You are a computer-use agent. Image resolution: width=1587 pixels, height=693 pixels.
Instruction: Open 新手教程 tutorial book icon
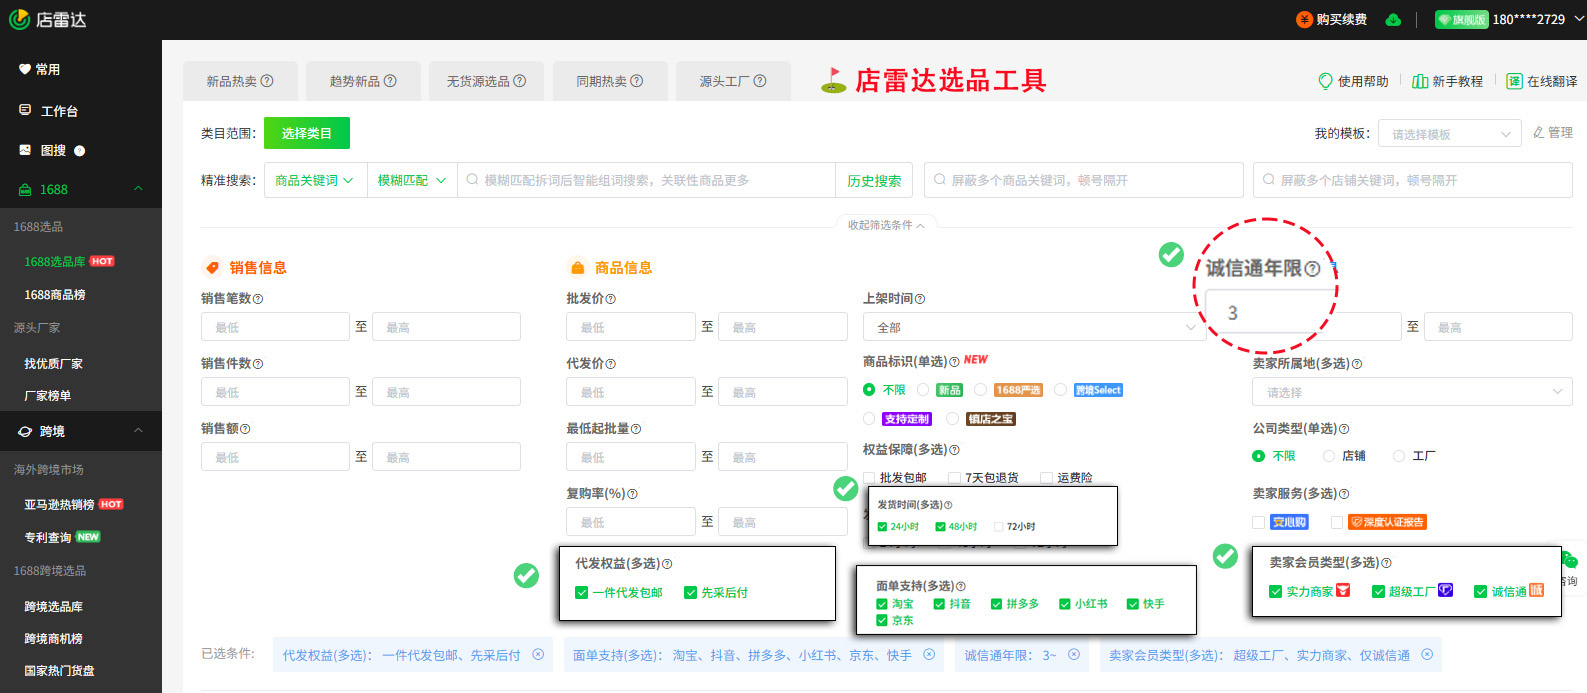tap(1420, 81)
